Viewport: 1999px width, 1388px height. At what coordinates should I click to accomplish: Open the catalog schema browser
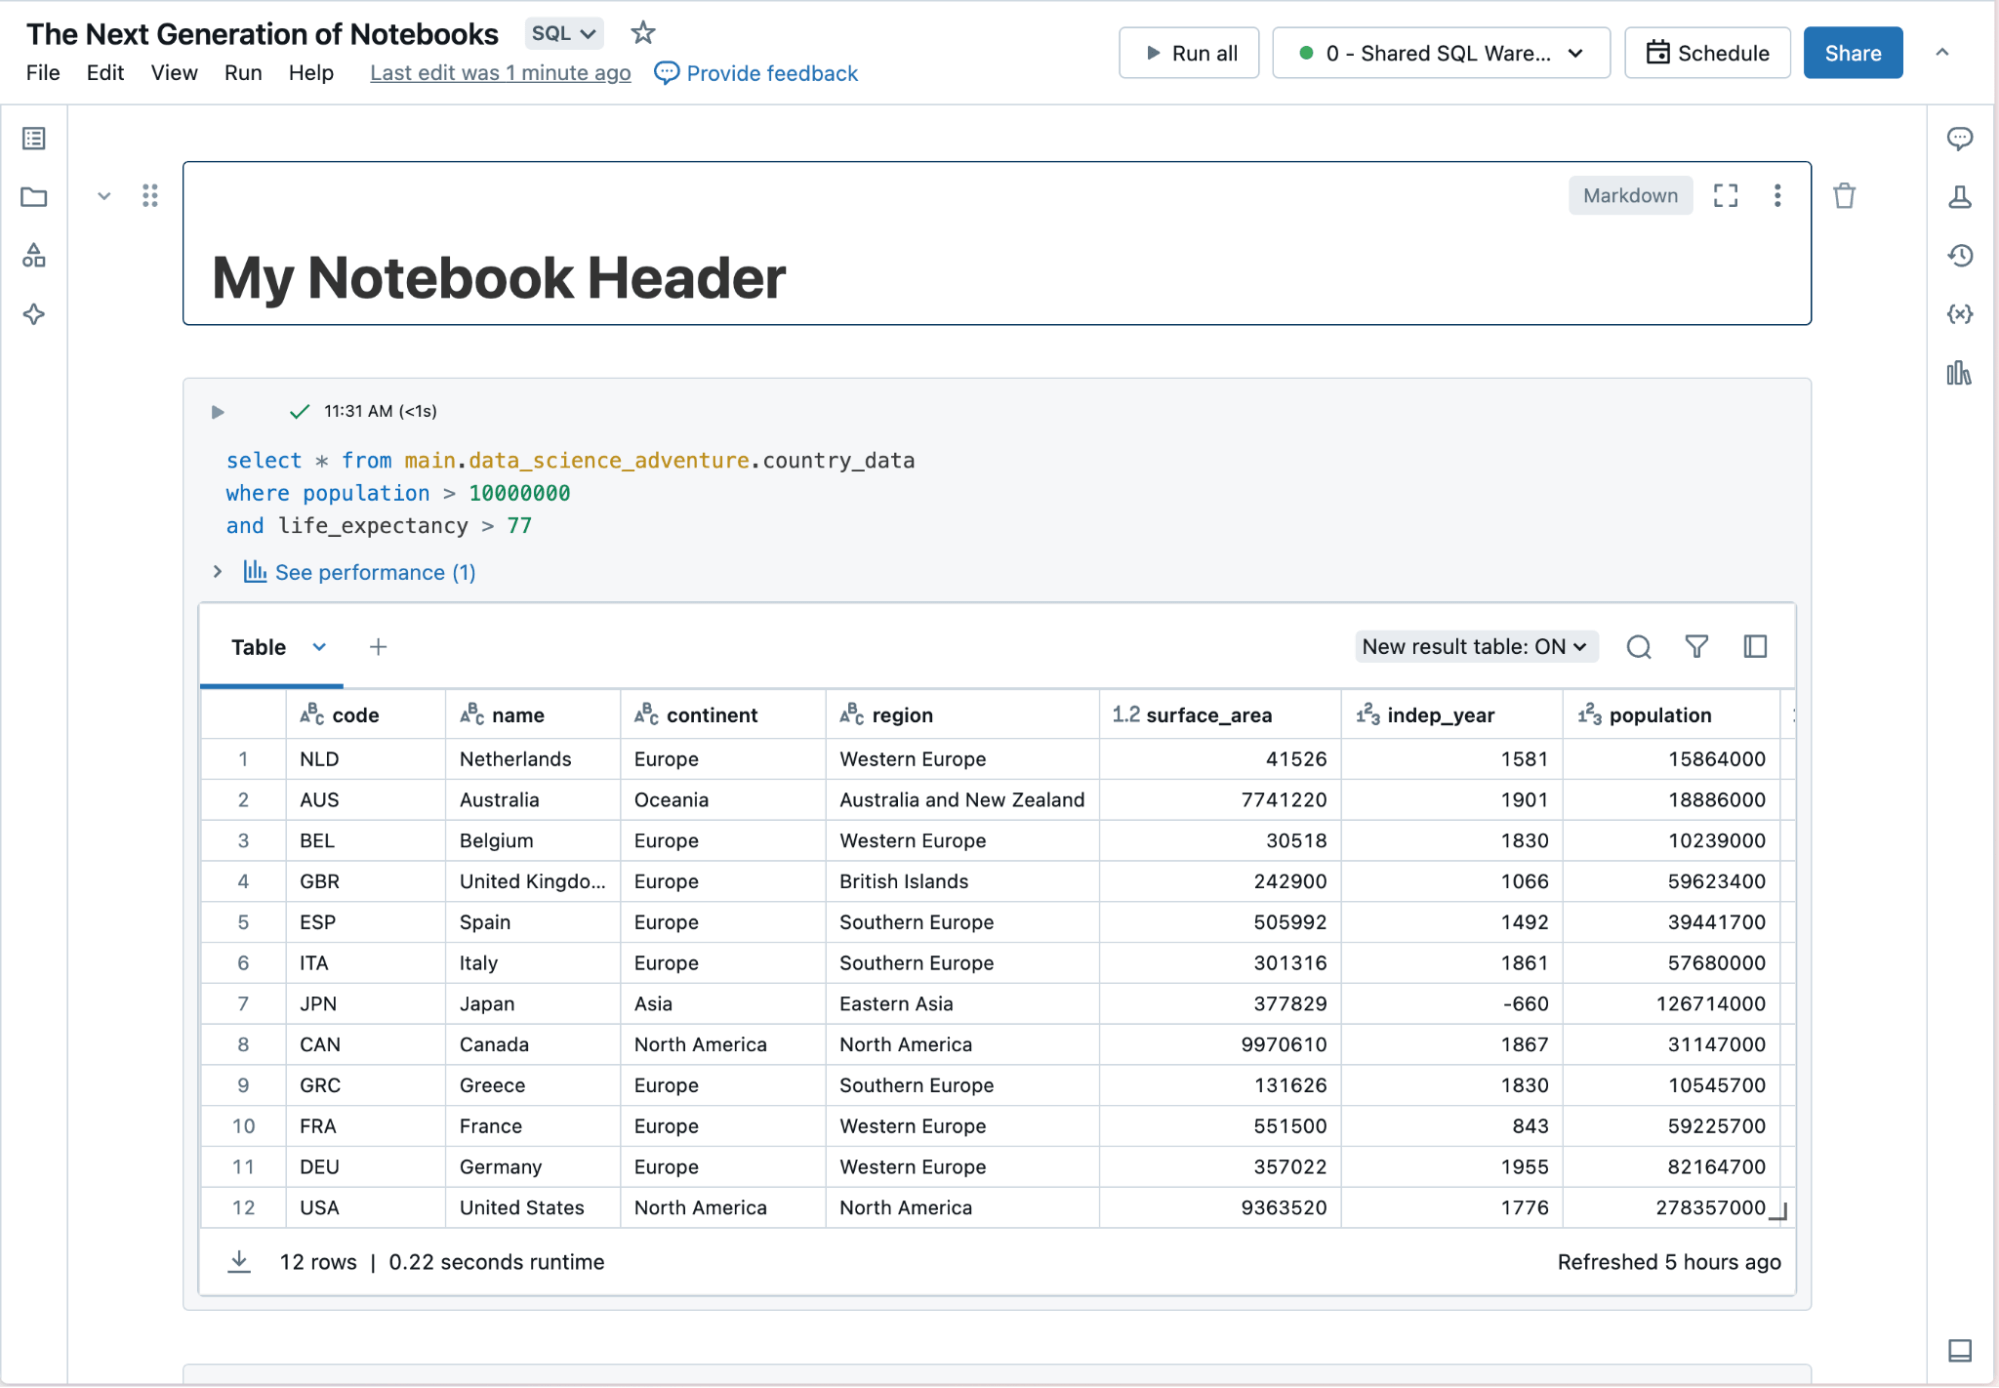click(34, 255)
